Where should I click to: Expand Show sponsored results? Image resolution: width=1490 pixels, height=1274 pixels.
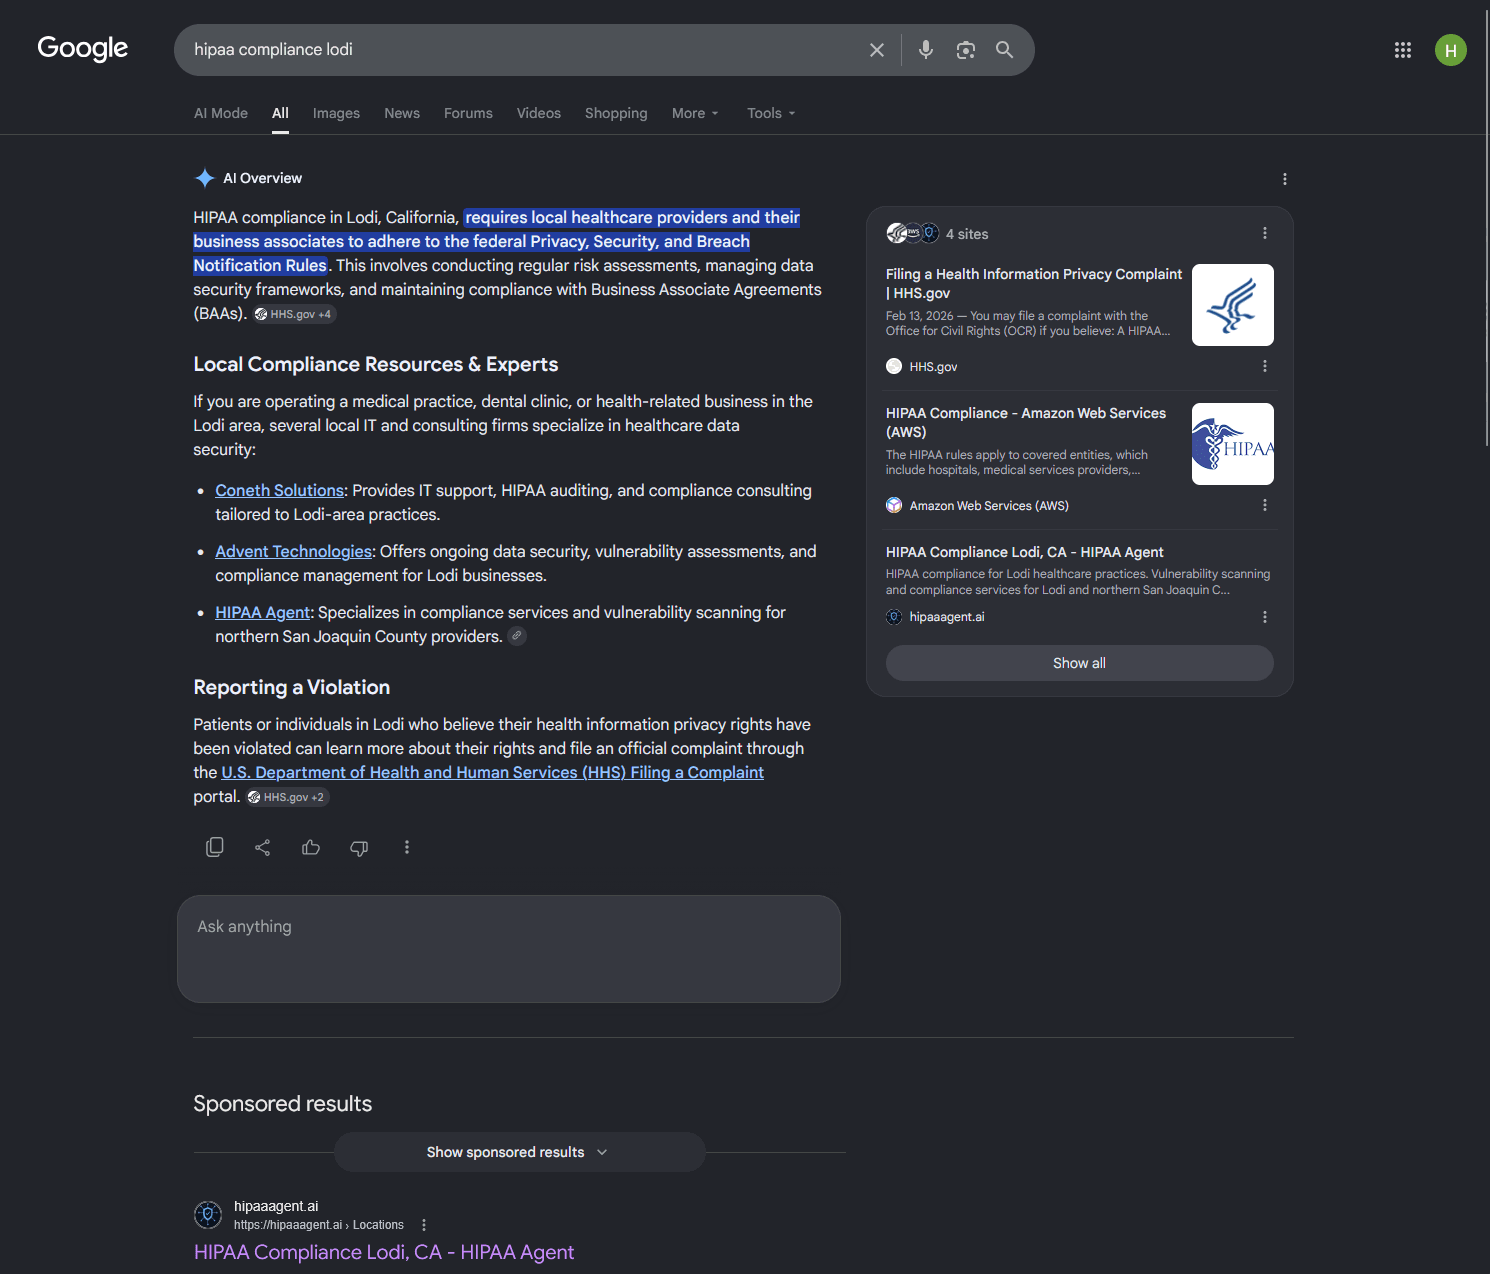coord(519,1152)
